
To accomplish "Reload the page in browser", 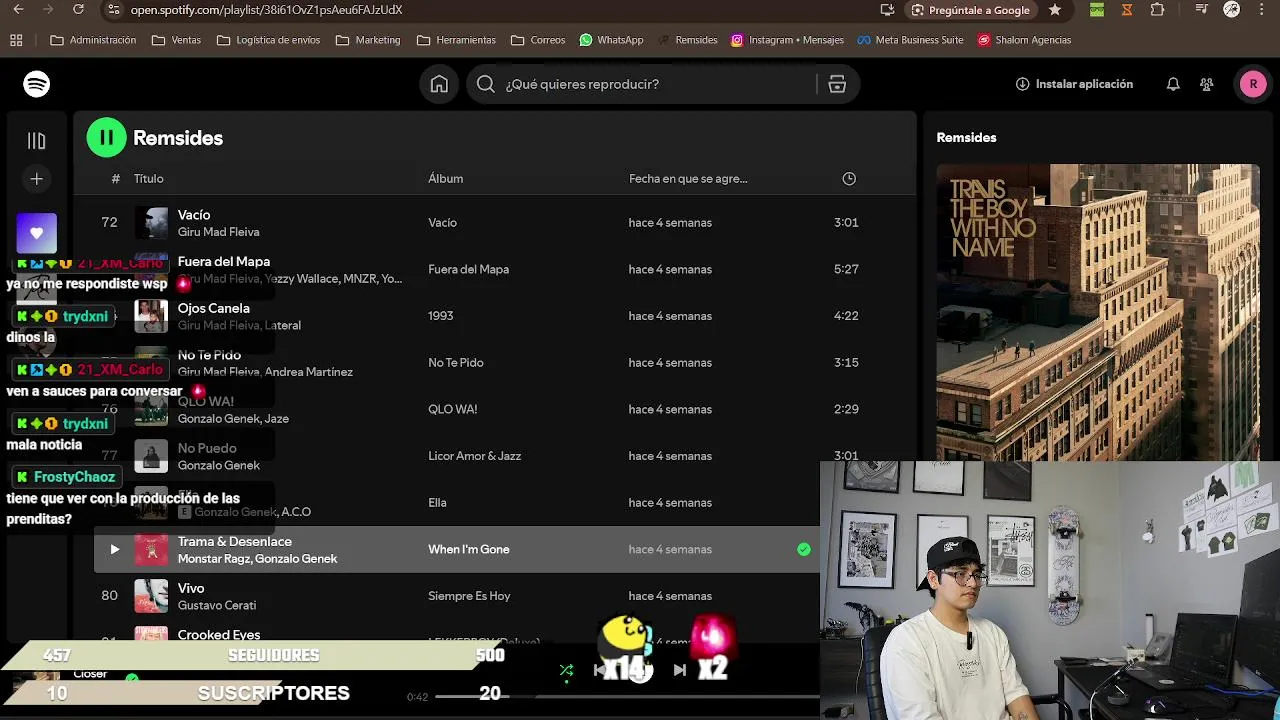I will pos(79,10).
